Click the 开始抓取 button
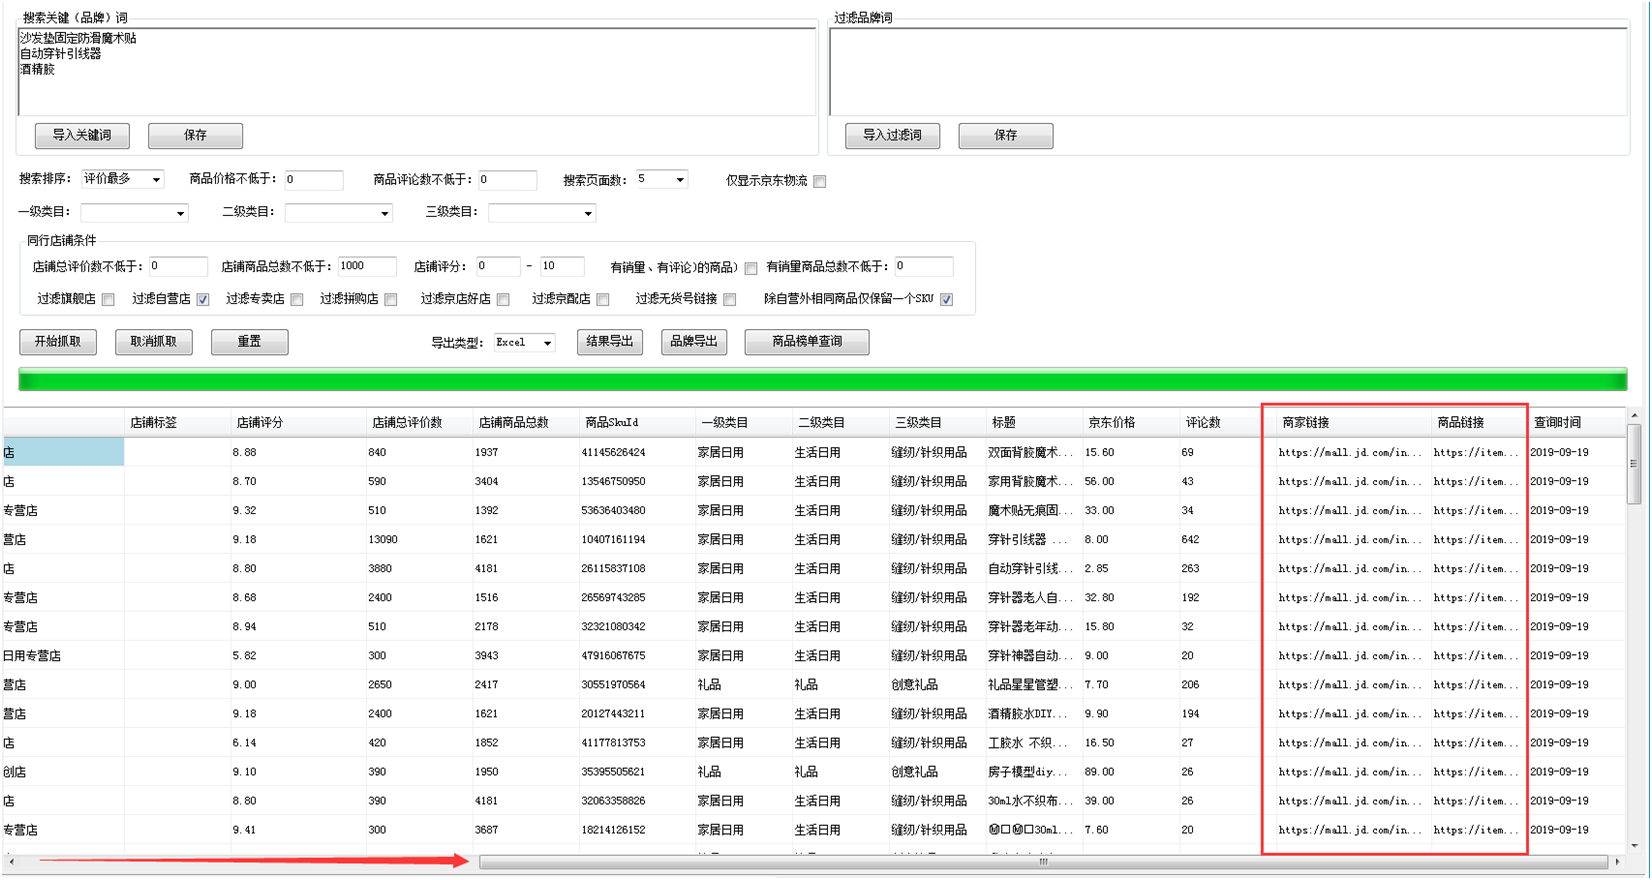Viewport: 1652px width, 880px height. pos(58,342)
